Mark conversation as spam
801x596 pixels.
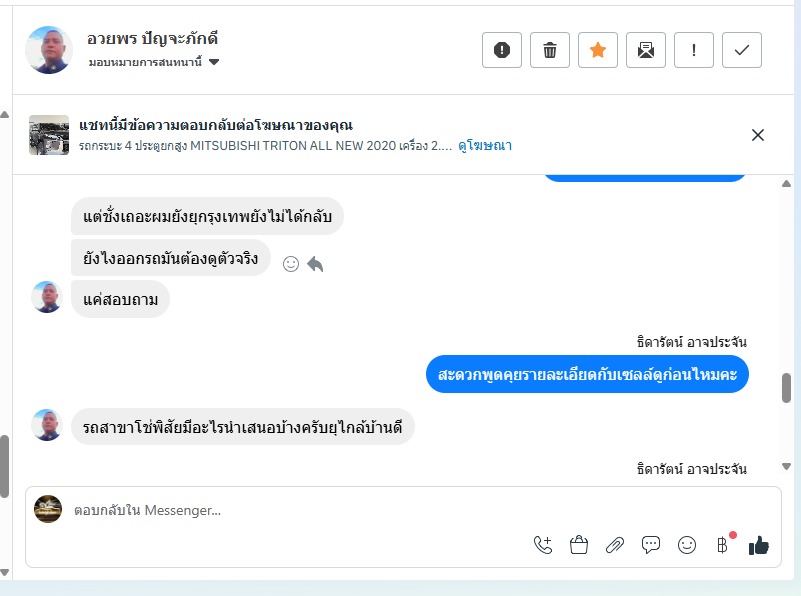pos(502,50)
